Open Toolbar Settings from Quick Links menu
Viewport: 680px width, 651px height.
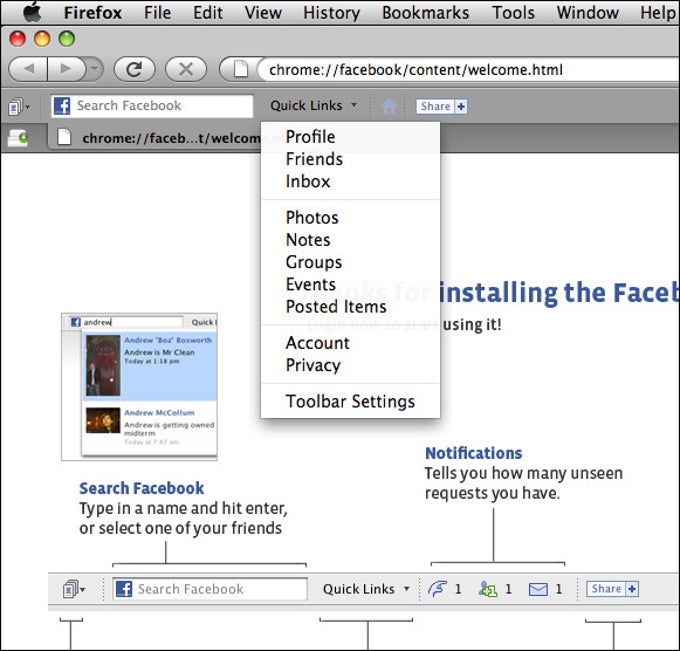point(350,402)
